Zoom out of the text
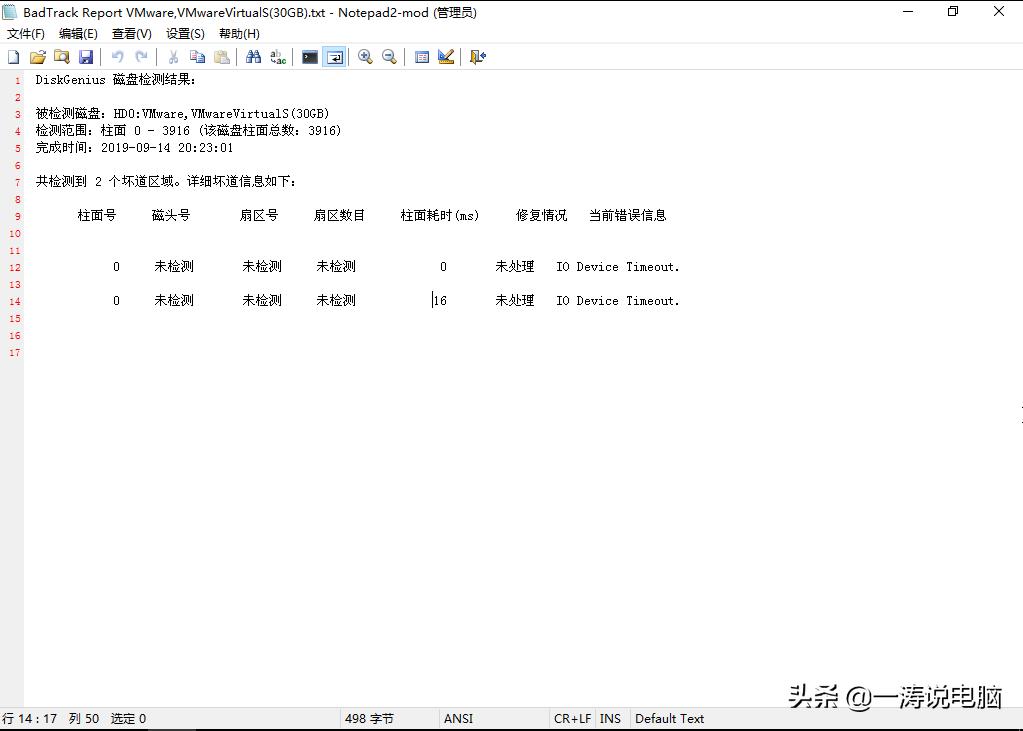This screenshot has width=1023, height=731. click(x=389, y=57)
